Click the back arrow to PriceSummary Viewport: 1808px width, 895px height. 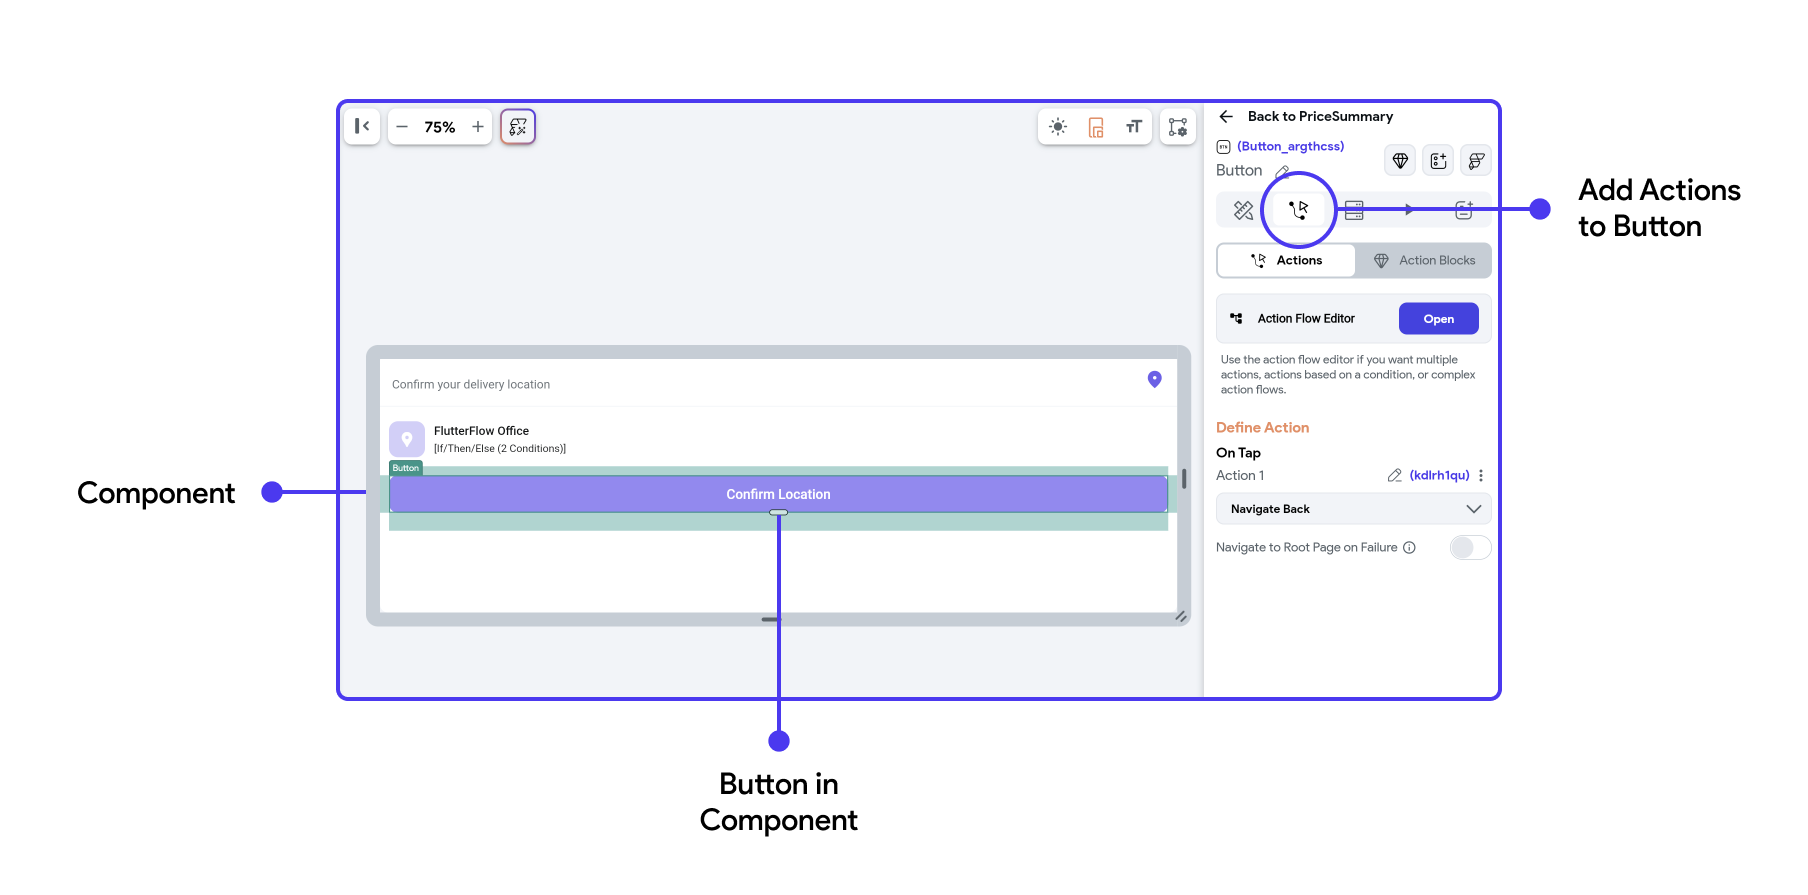tap(1226, 117)
